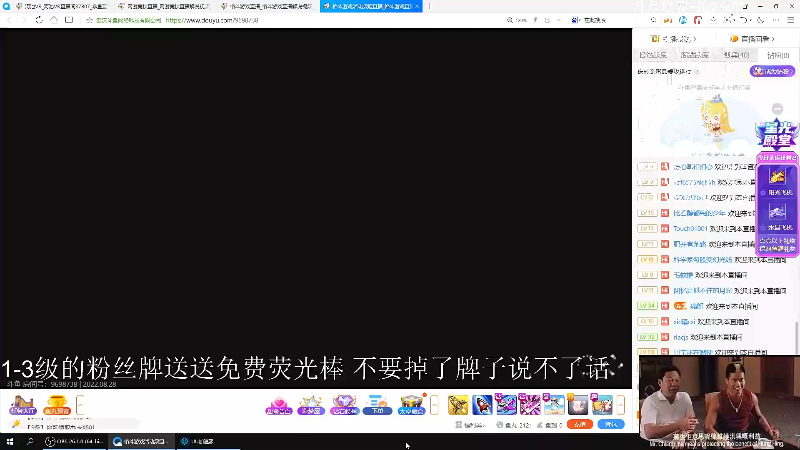Select the pink-purple fourth gift icon
Image resolution: width=800 pixels, height=450 pixels.
[x=530, y=405]
